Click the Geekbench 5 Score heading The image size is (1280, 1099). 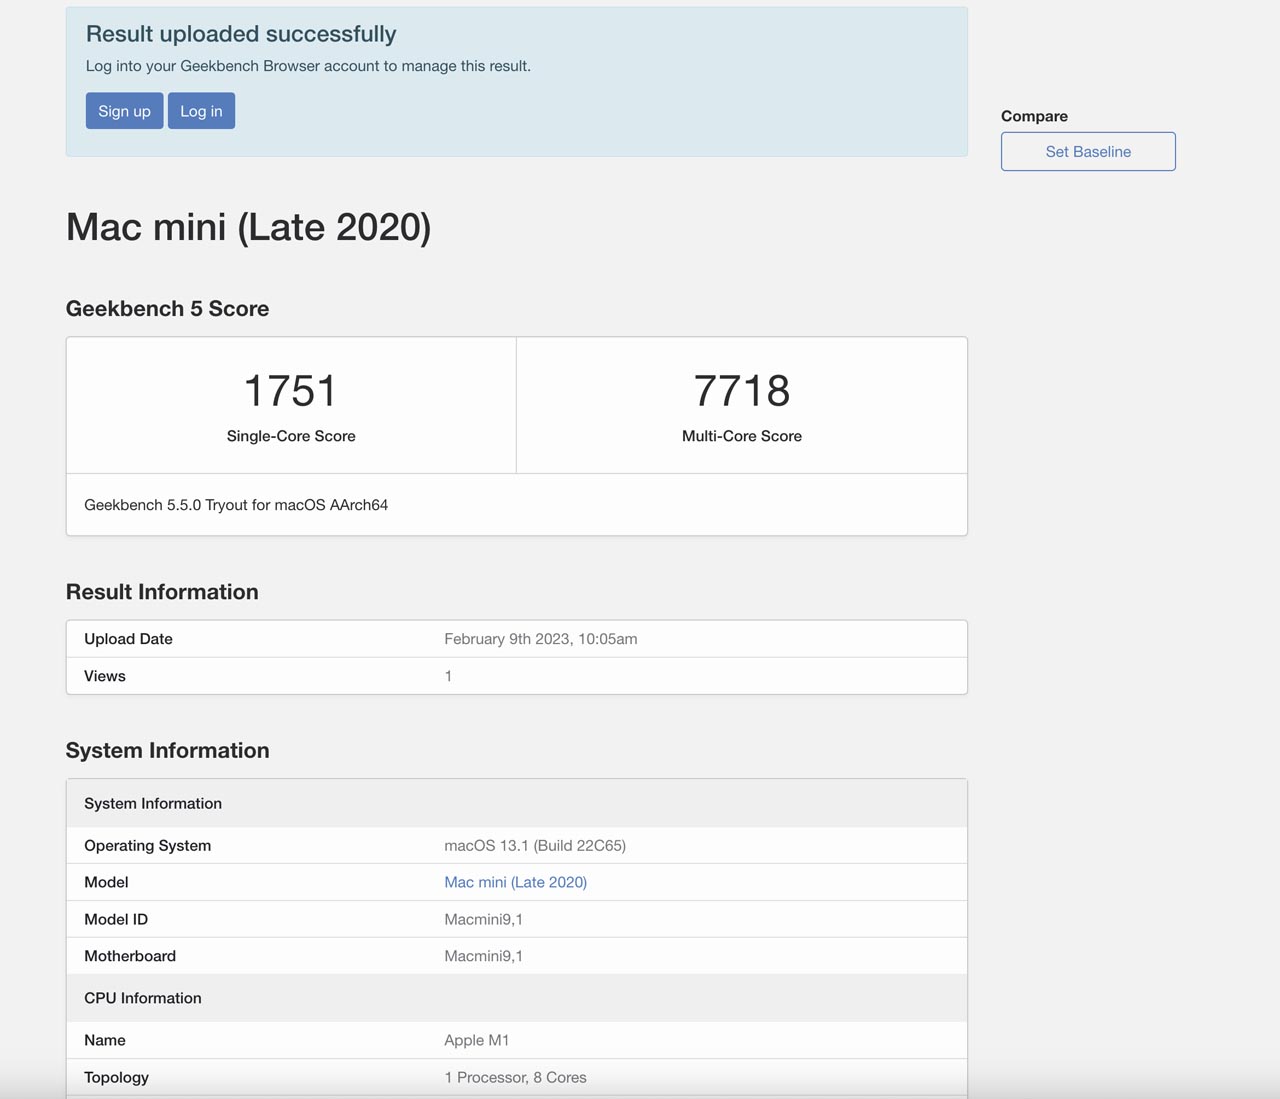[167, 309]
